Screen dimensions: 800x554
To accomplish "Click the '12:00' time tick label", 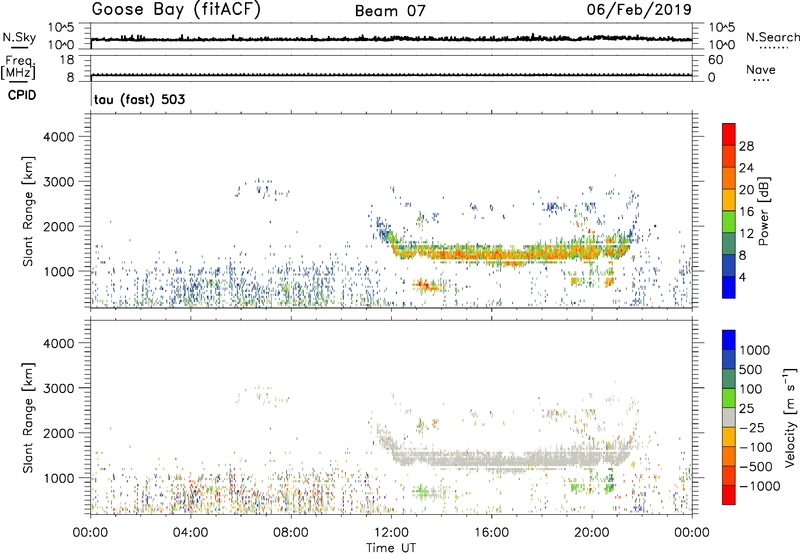I will click(x=391, y=533).
